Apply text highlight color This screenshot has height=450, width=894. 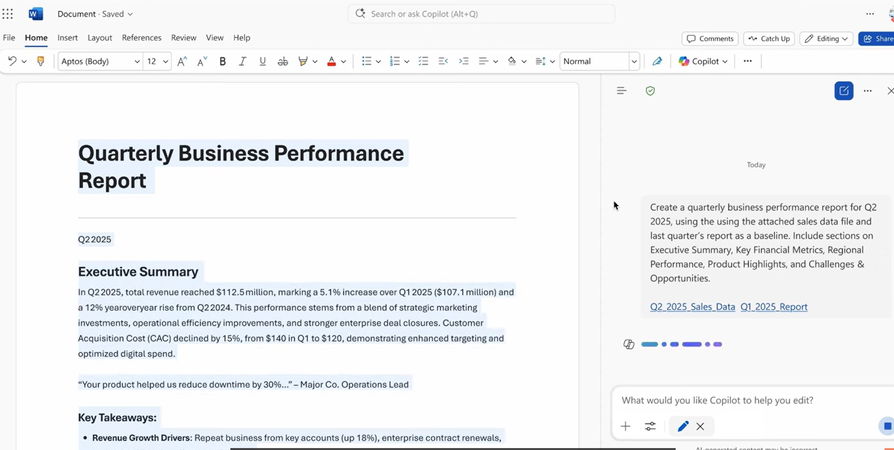tap(303, 62)
